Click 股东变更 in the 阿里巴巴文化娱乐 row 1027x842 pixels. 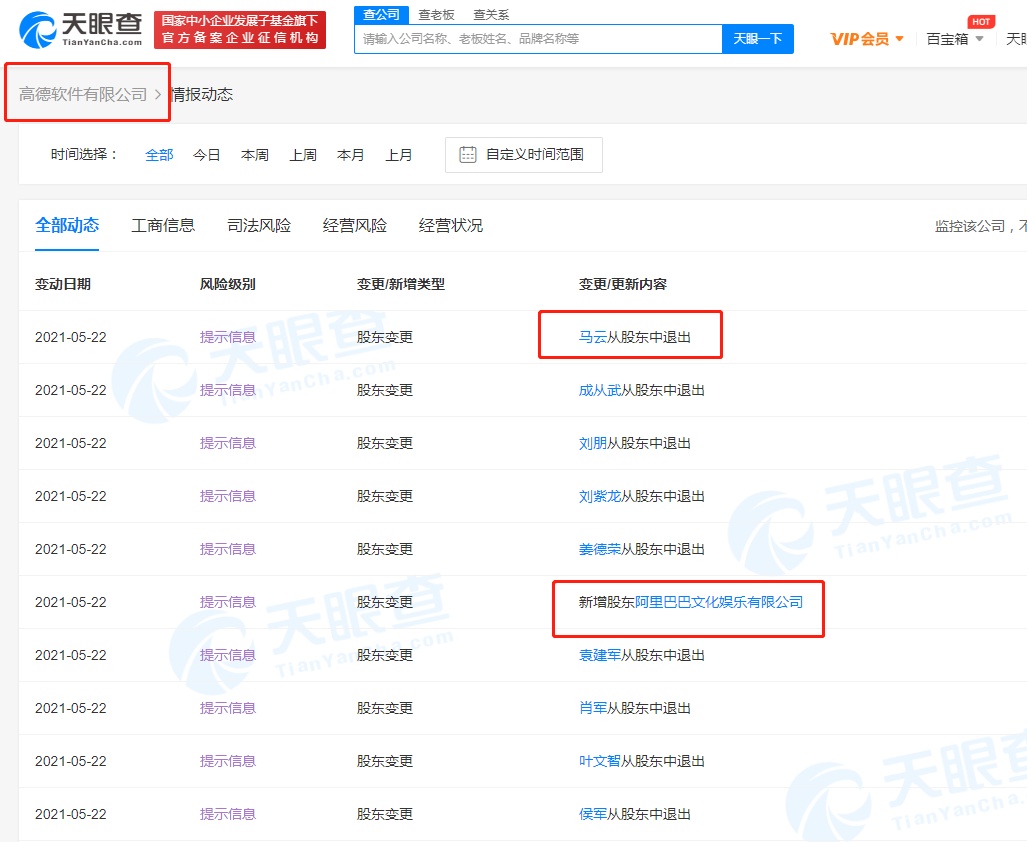coord(385,602)
